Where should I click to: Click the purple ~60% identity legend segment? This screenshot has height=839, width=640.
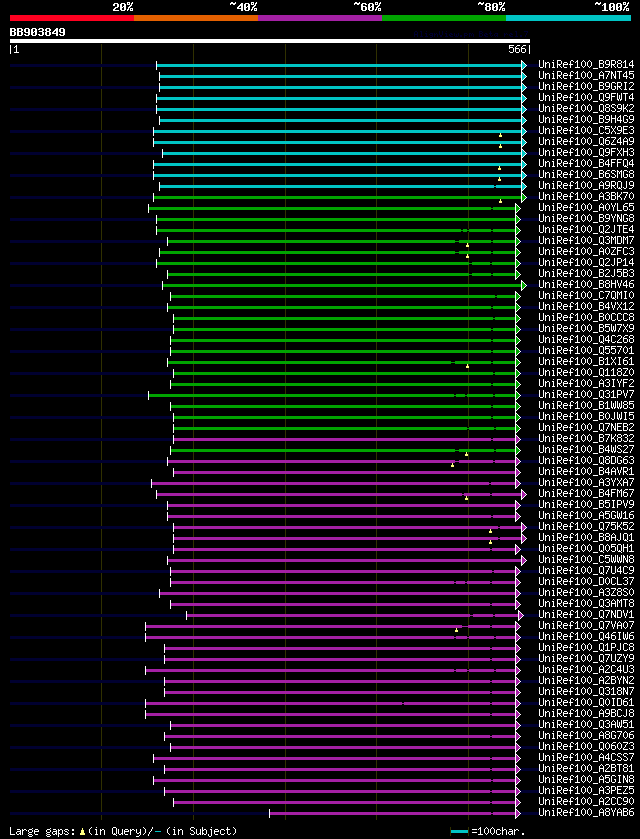click(x=320, y=18)
